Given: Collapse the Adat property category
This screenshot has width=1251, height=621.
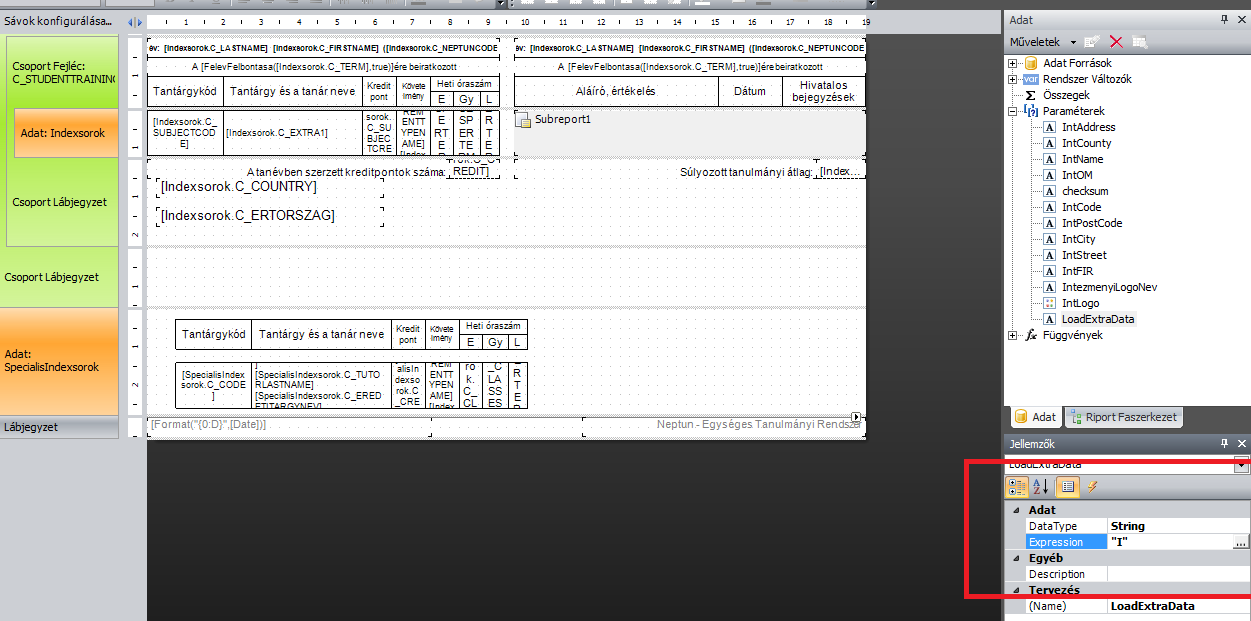Looking at the screenshot, I should pyautogui.click(x=1016, y=510).
